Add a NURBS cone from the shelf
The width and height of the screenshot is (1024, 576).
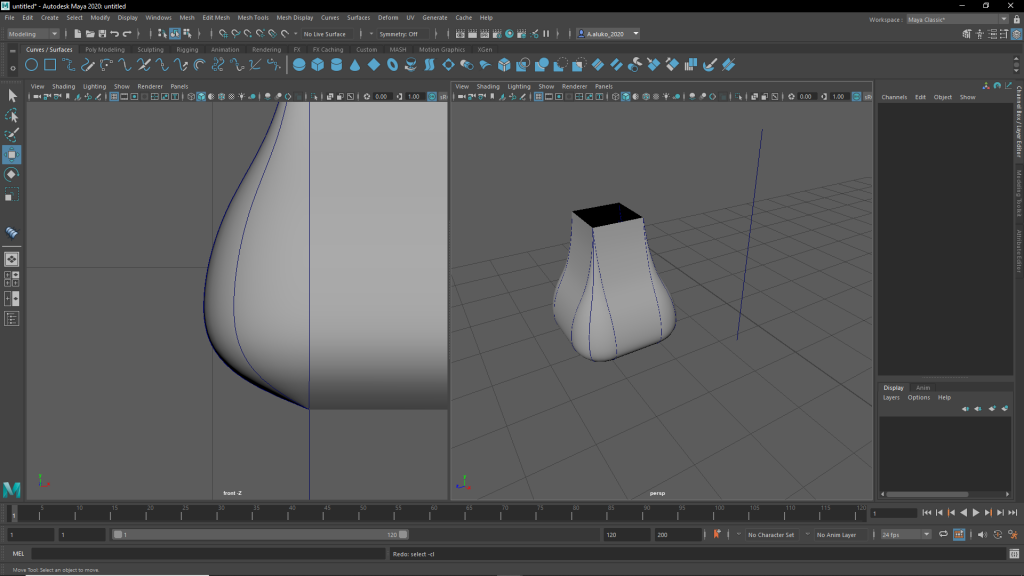pyautogui.click(x=355, y=65)
